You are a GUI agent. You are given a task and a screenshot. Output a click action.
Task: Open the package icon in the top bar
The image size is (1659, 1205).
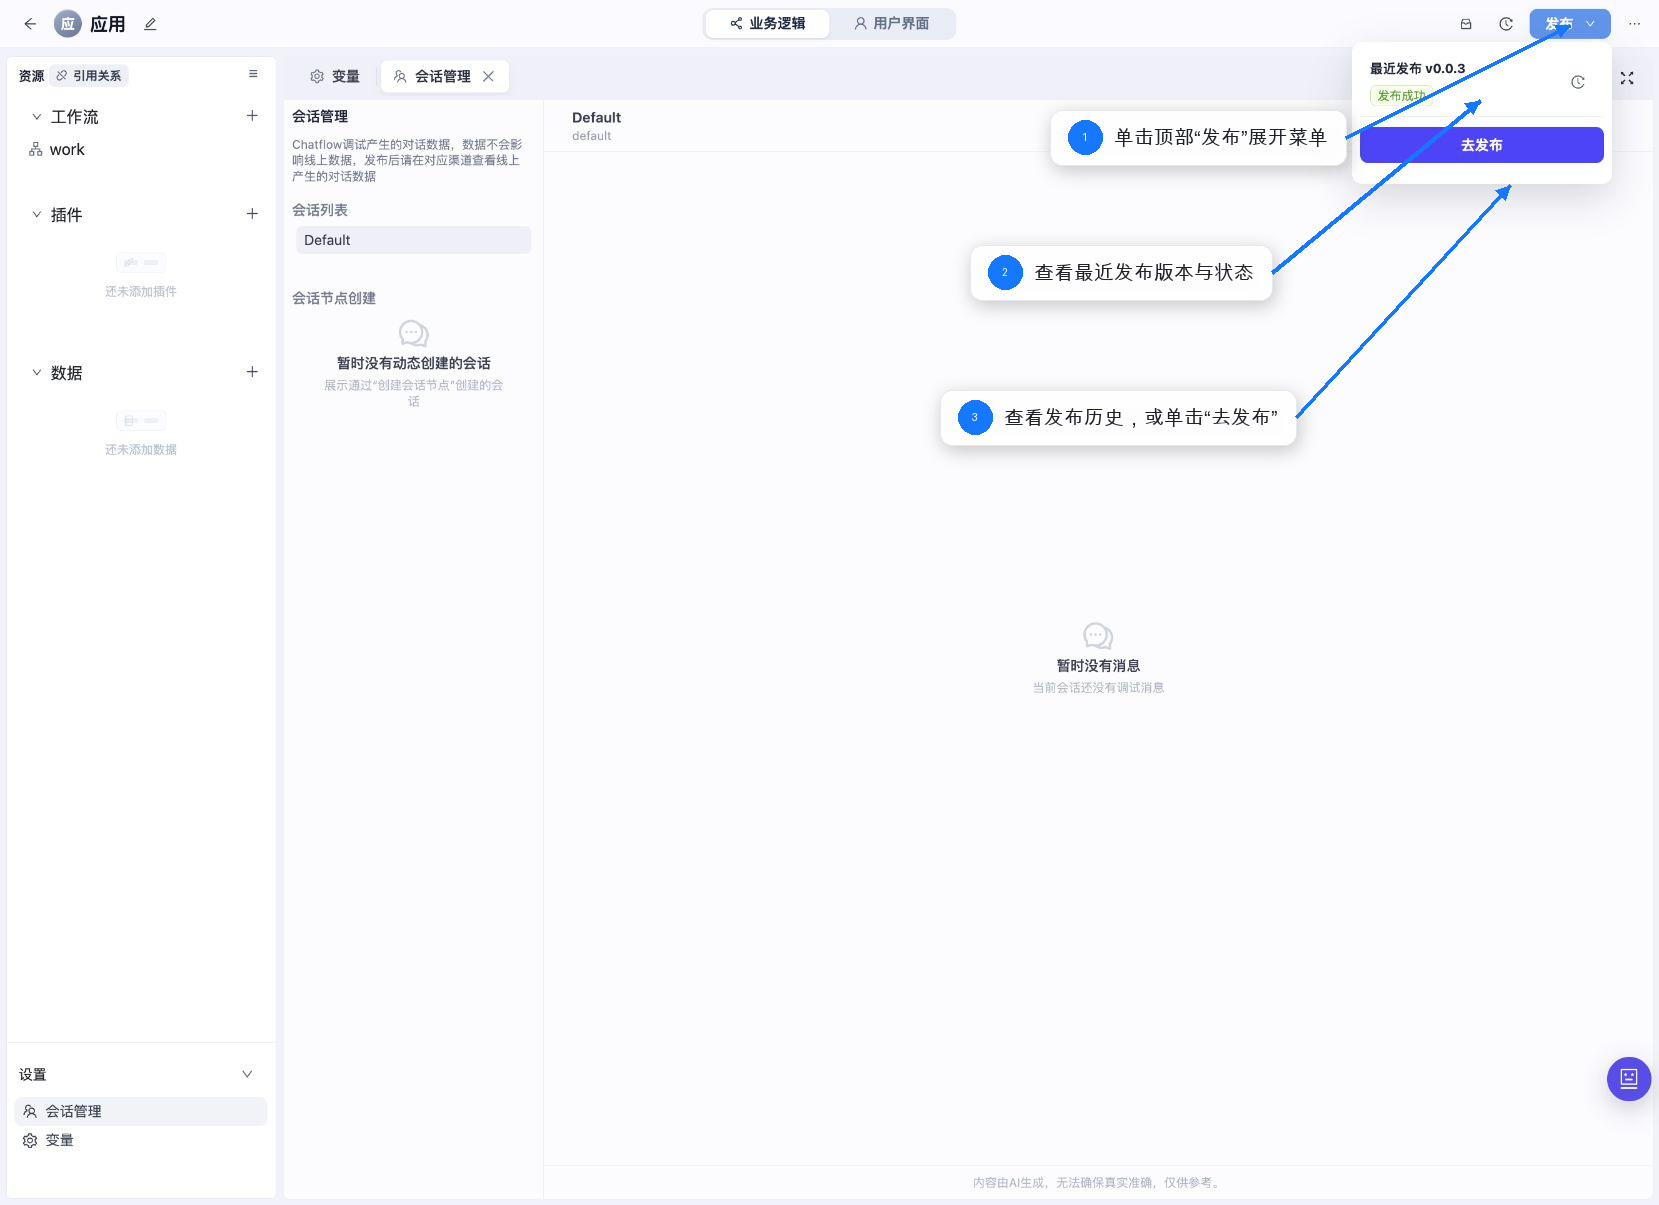tap(1466, 24)
